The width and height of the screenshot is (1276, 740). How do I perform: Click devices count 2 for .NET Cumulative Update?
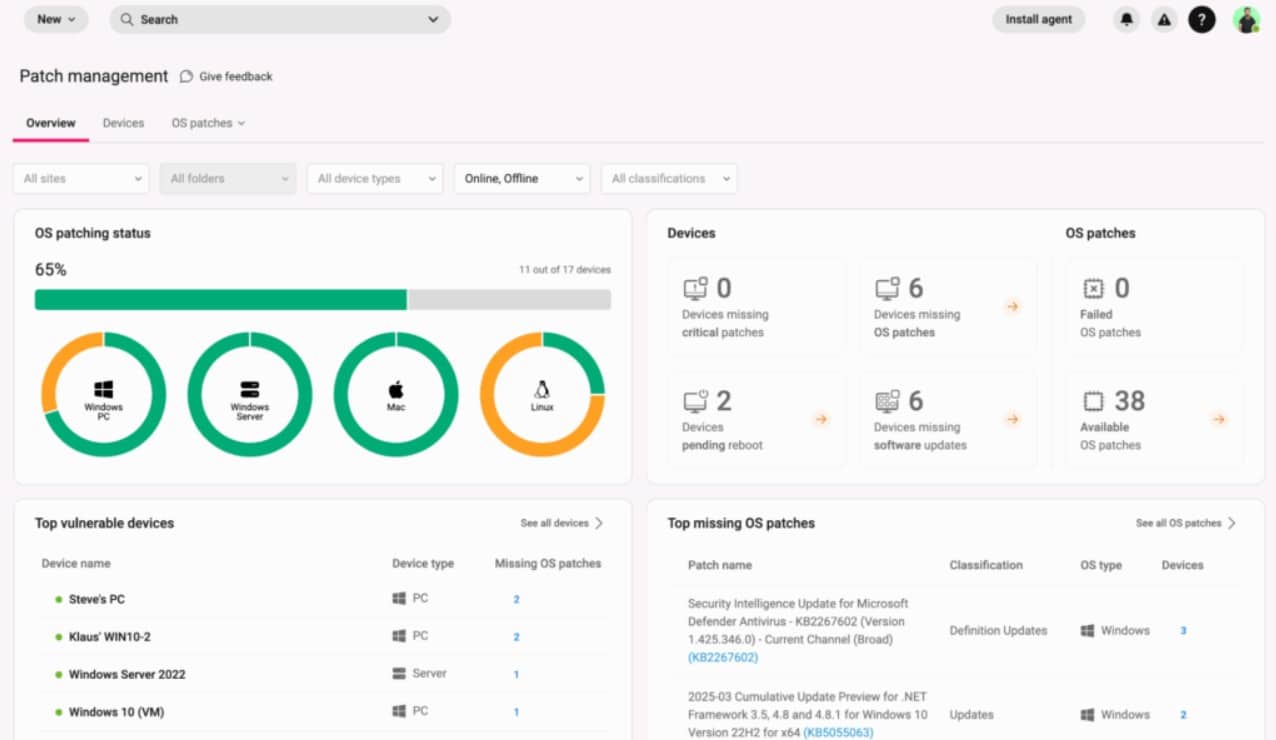coord(1183,715)
